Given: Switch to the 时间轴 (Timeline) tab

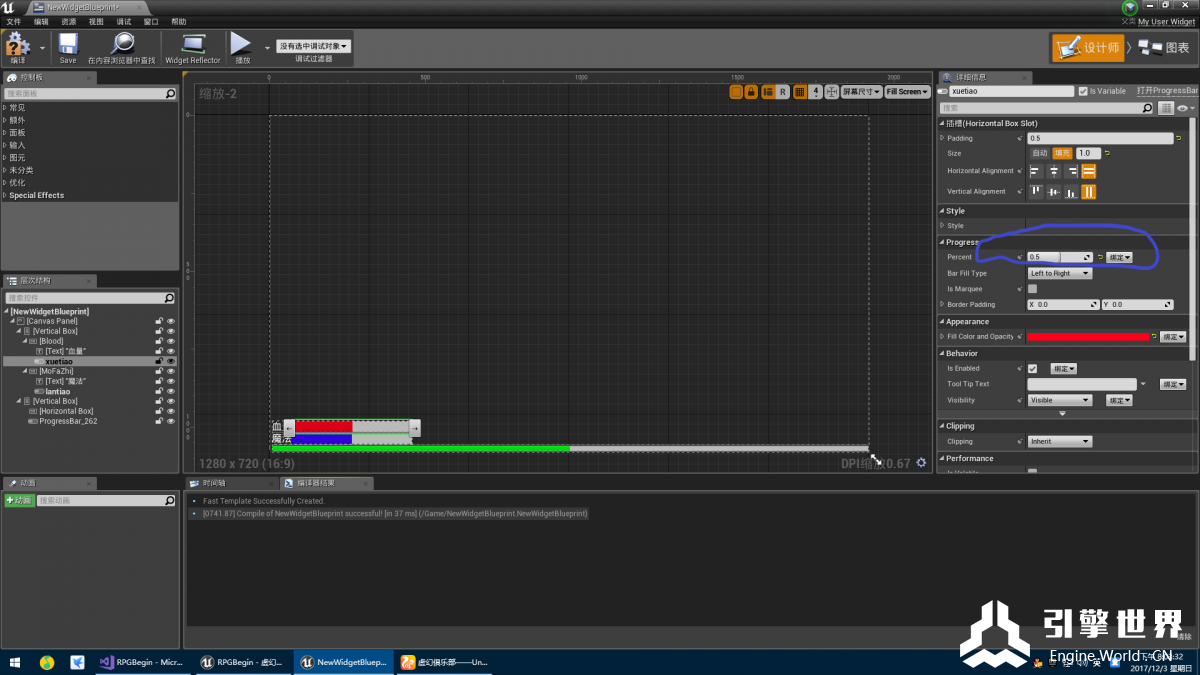Looking at the screenshot, I should click(214, 483).
